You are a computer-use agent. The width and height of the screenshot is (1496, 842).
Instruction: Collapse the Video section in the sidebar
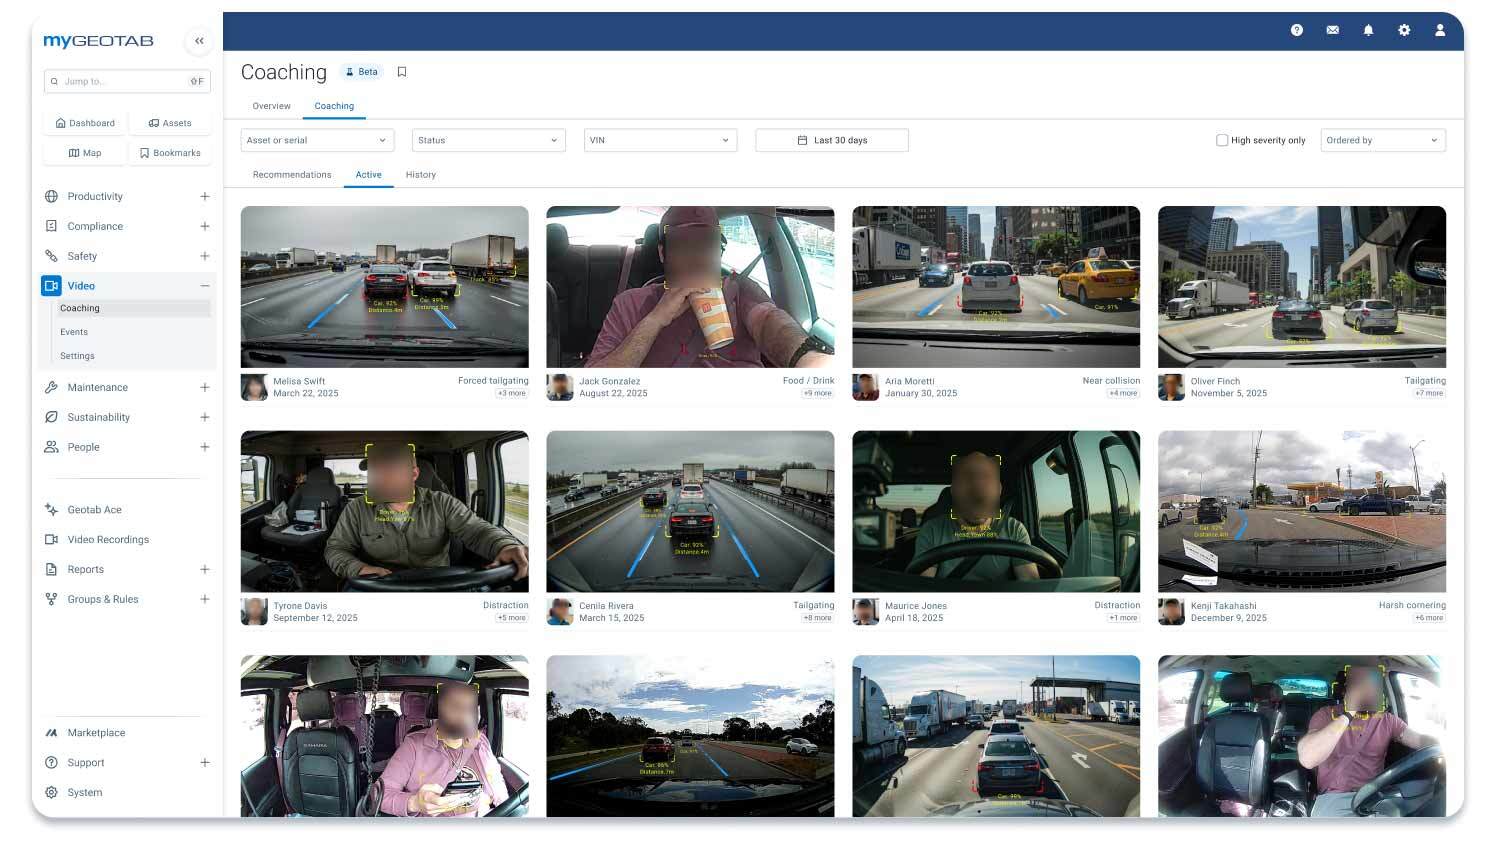[x=205, y=285]
